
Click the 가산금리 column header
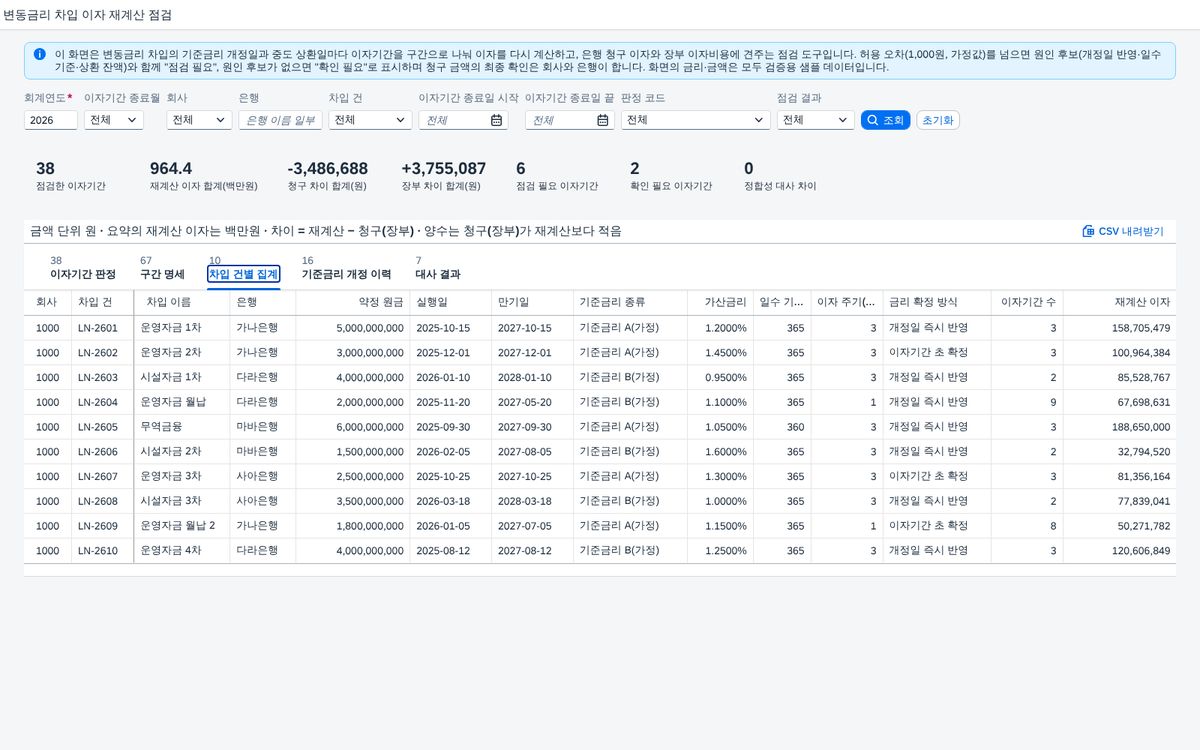click(718, 302)
